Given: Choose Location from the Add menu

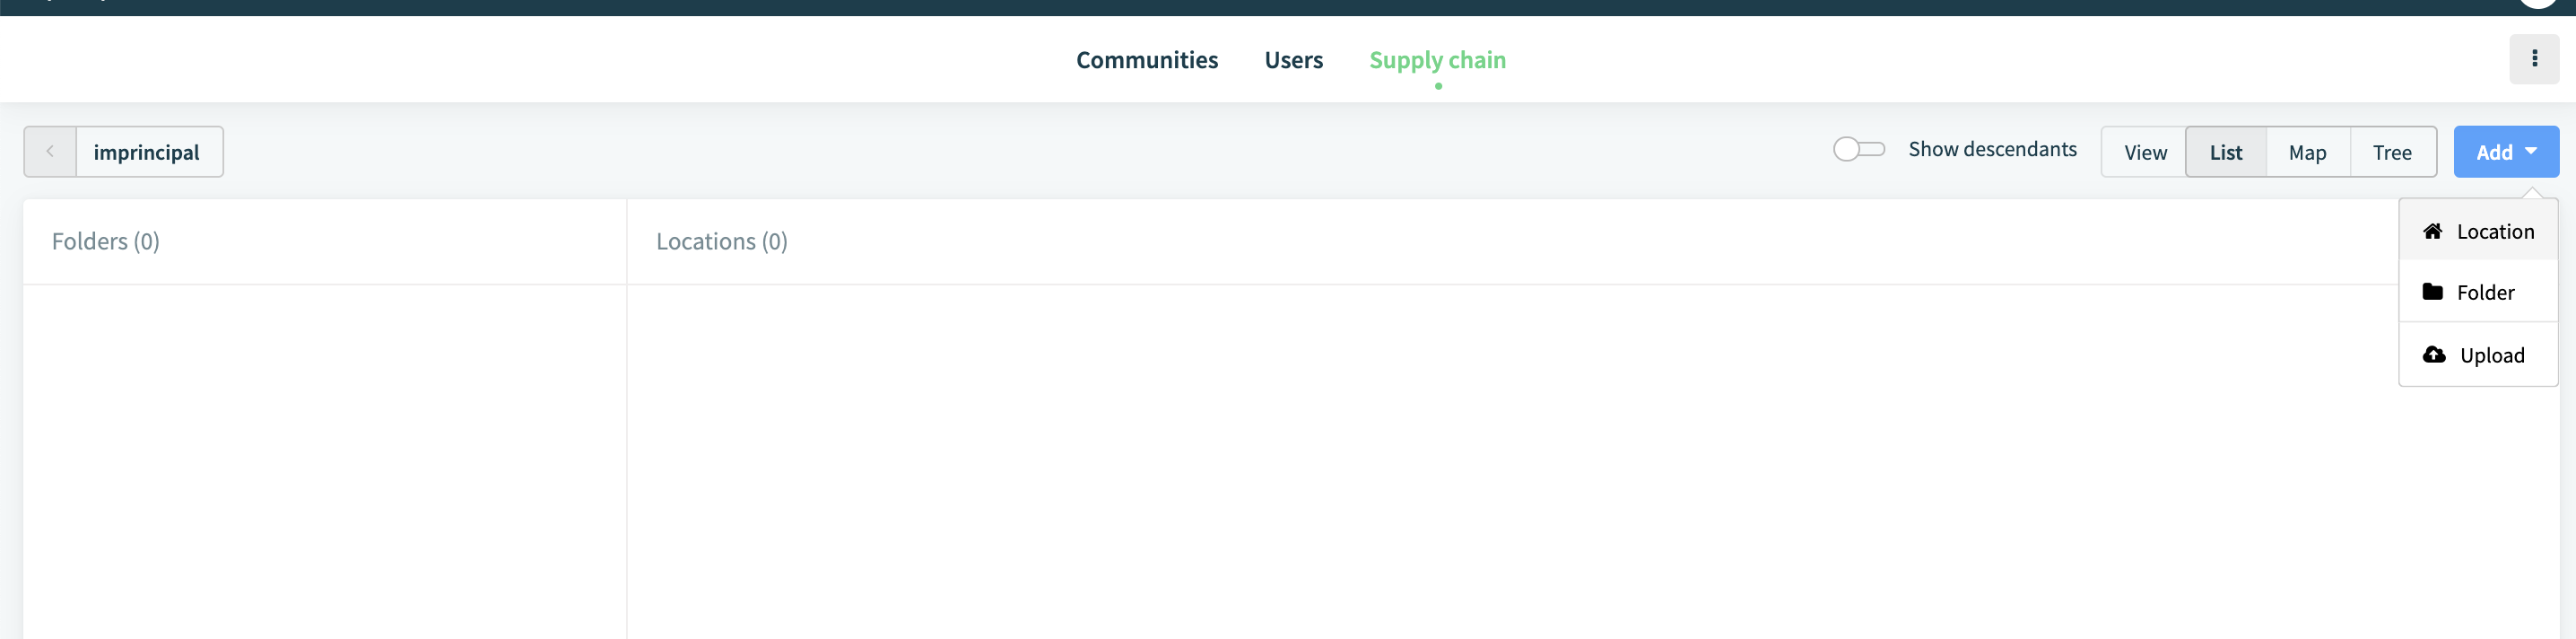Looking at the screenshot, I should pyautogui.click(x=2477, y=231).
